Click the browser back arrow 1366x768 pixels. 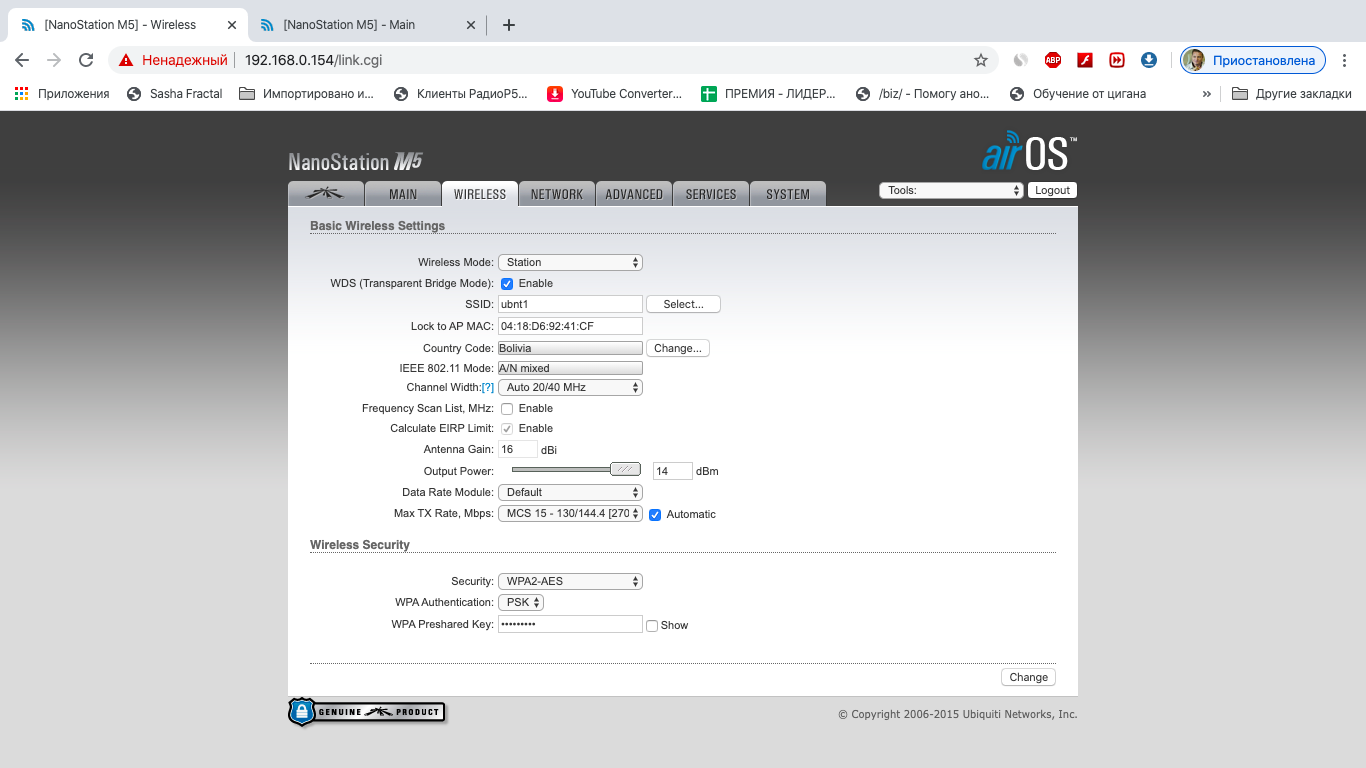(22, 60)
